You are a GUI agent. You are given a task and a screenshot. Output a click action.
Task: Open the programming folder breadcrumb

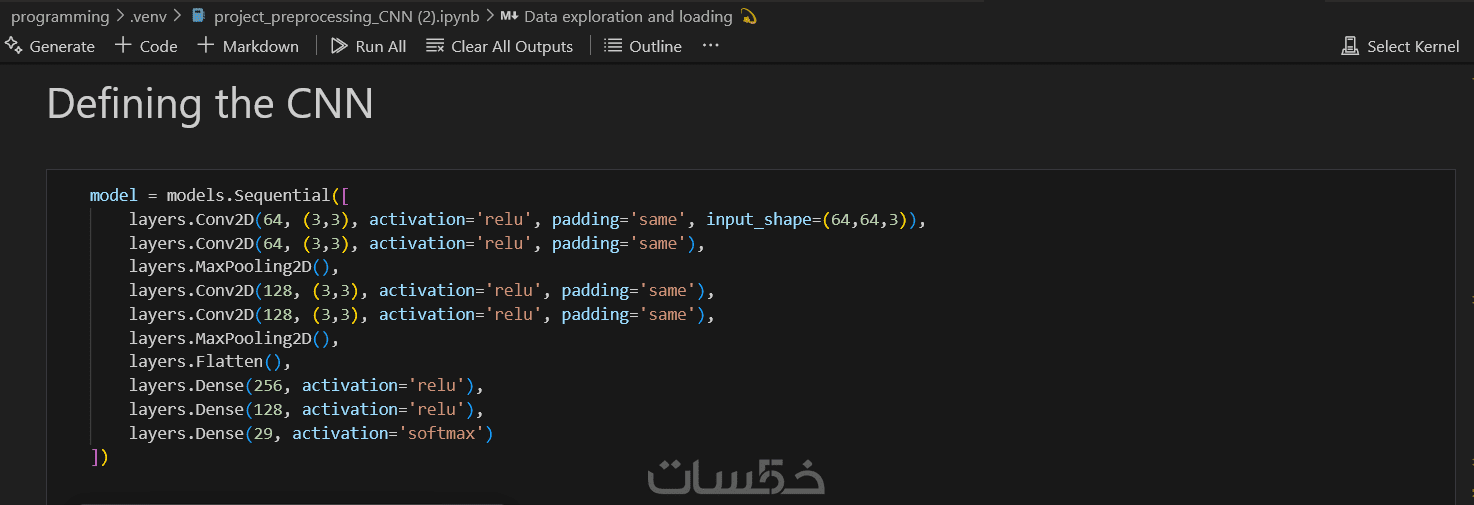[x=60, y=16]
